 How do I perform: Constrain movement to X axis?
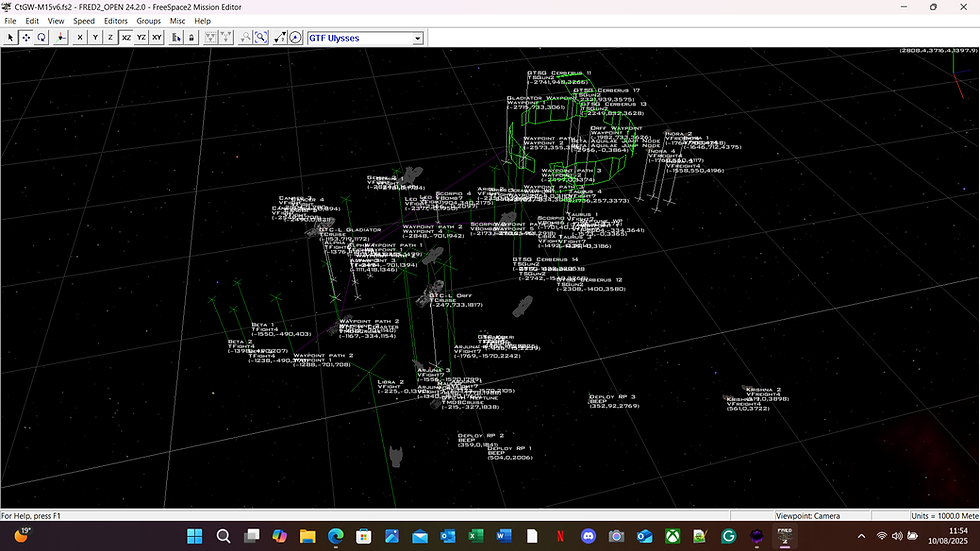[x=80, y=37]
